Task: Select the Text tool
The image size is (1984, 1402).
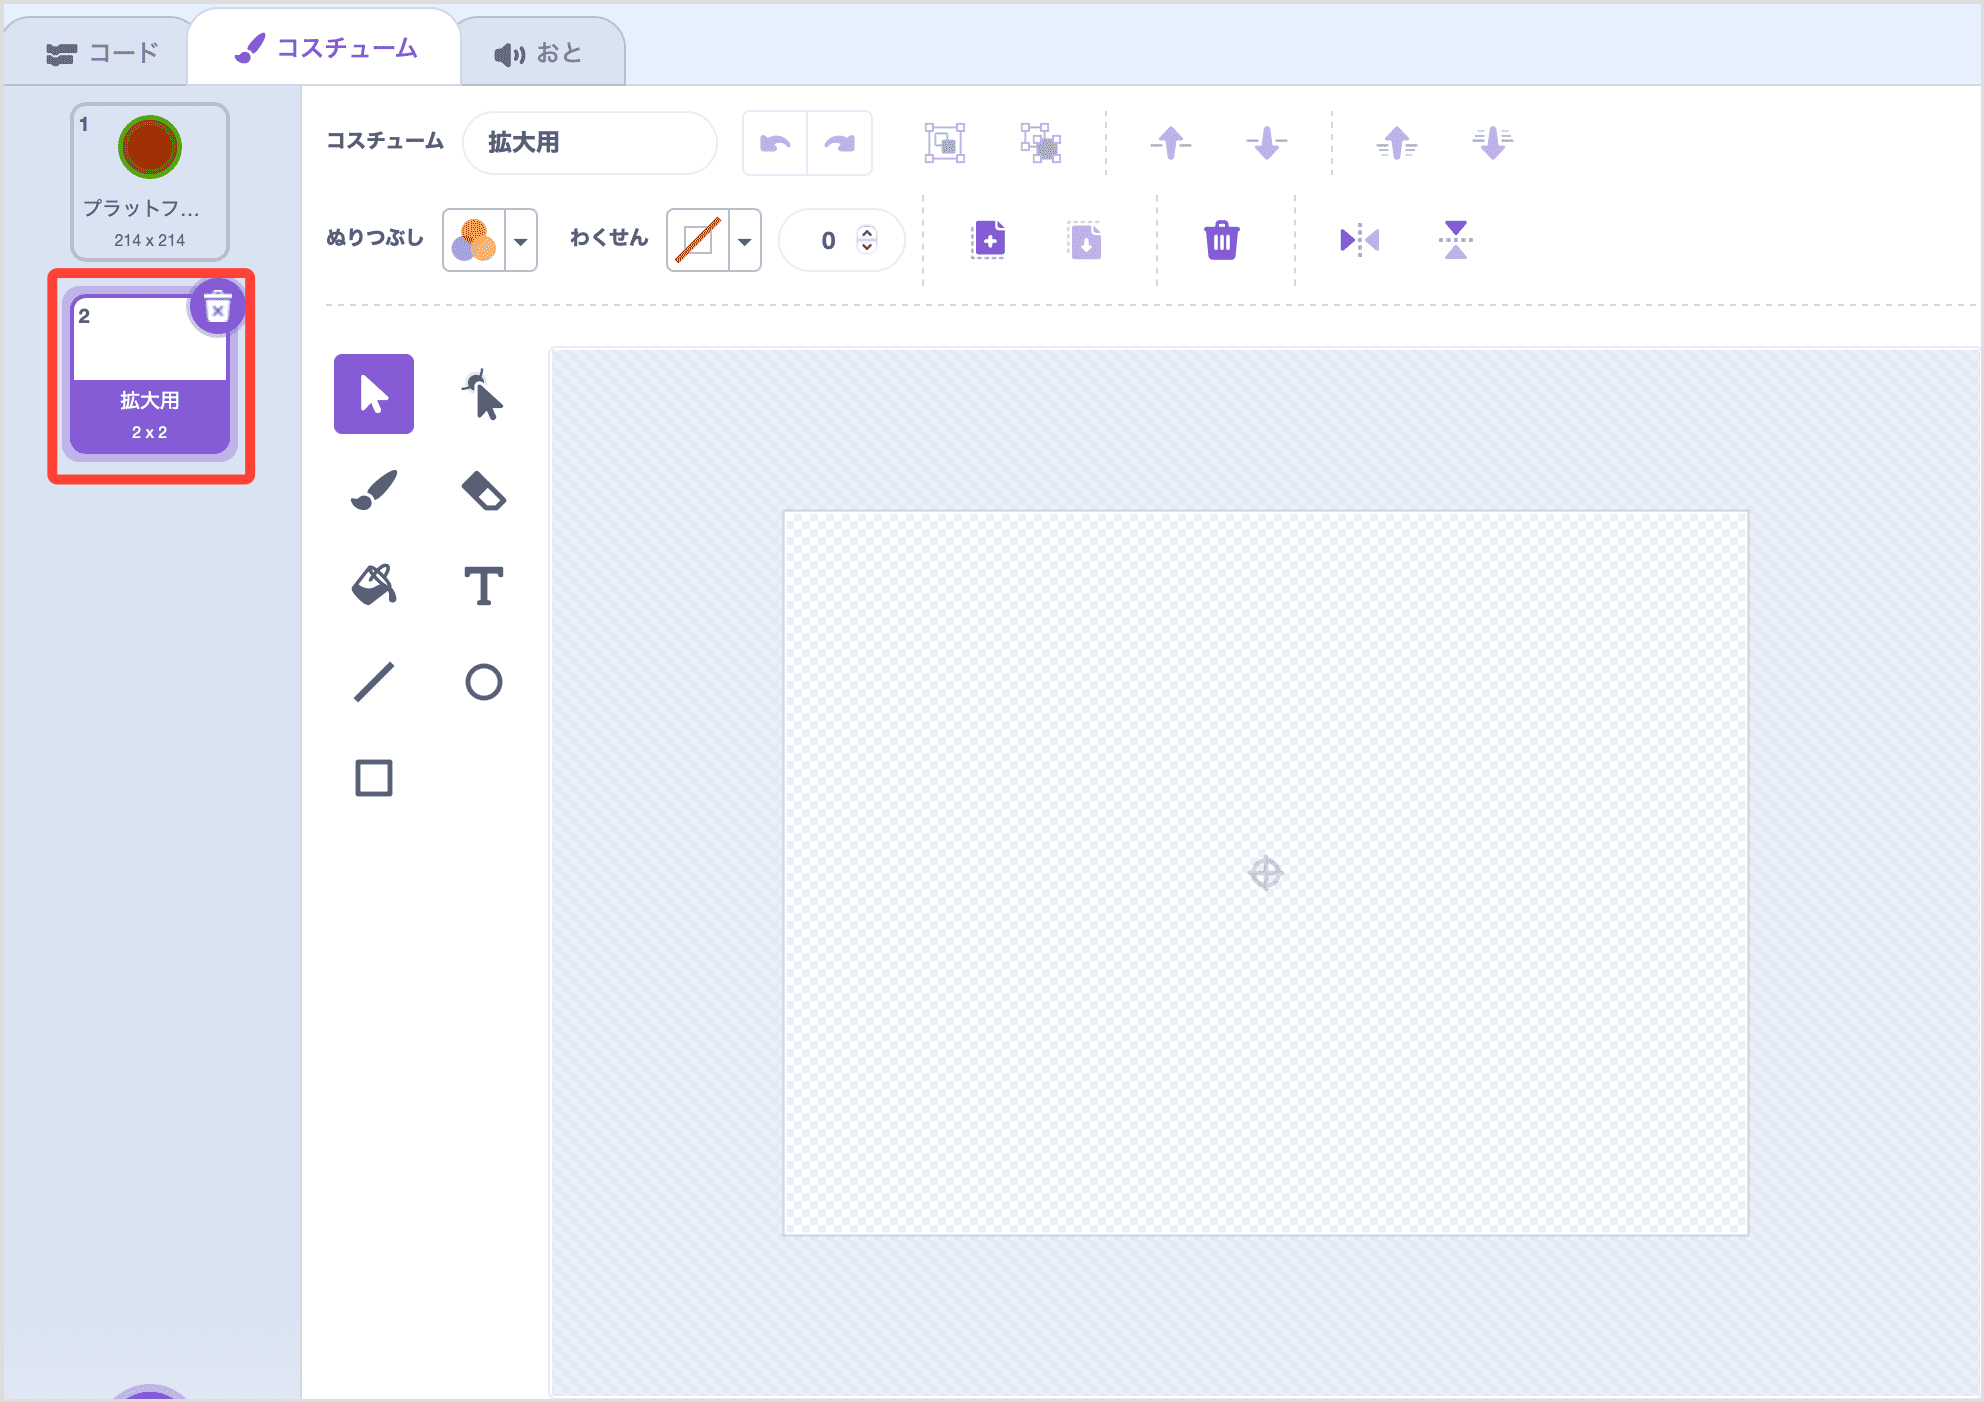Action: click(483, 585)
